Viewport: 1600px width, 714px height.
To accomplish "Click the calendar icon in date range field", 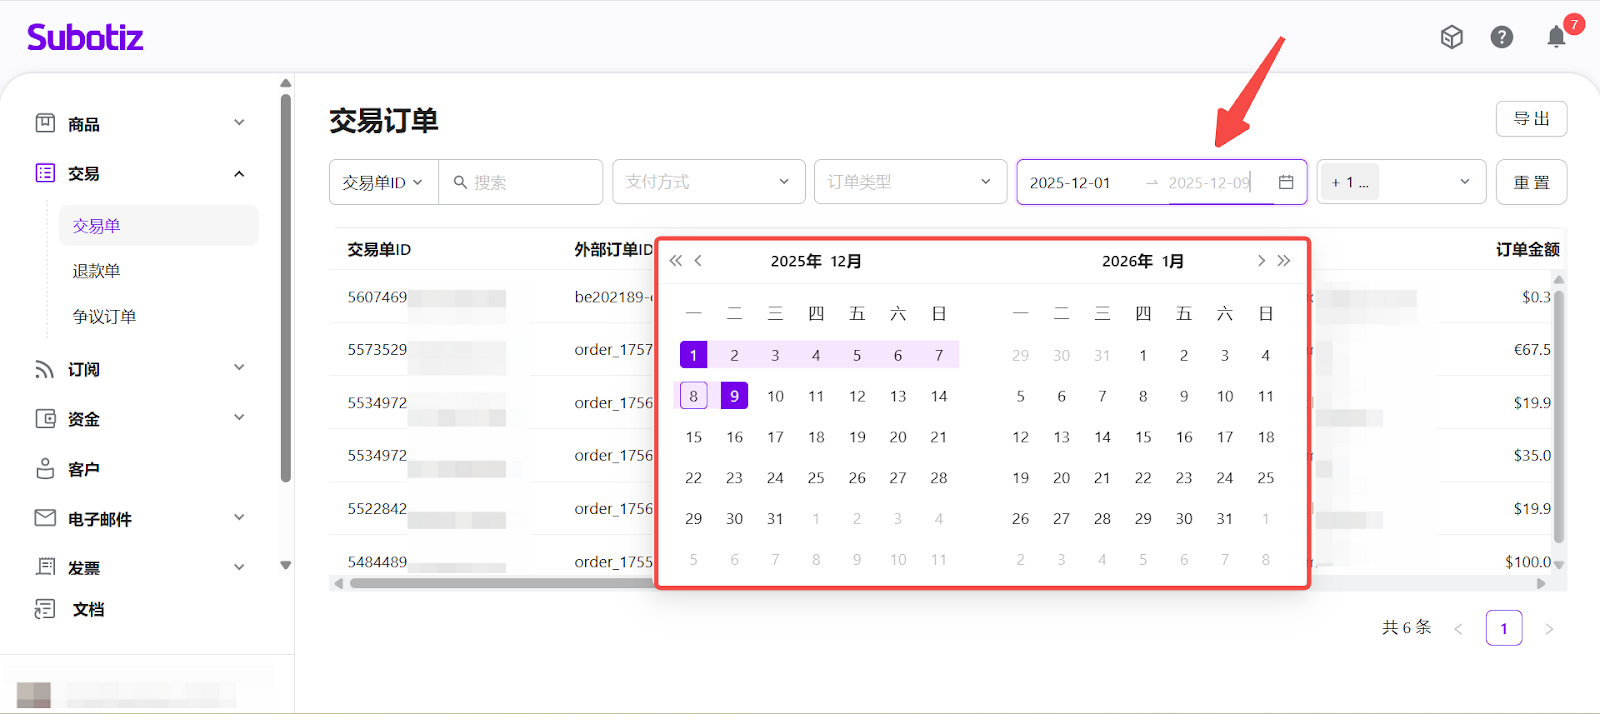I will tap(1286, 182).
